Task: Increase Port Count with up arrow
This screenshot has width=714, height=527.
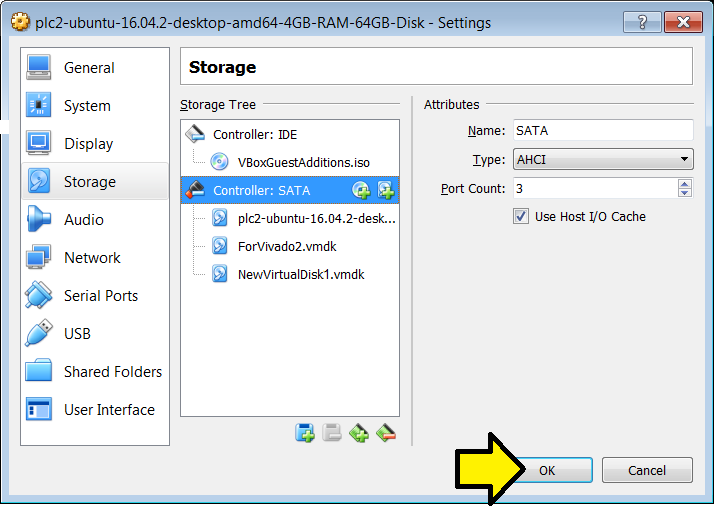Action: point(684,184)
